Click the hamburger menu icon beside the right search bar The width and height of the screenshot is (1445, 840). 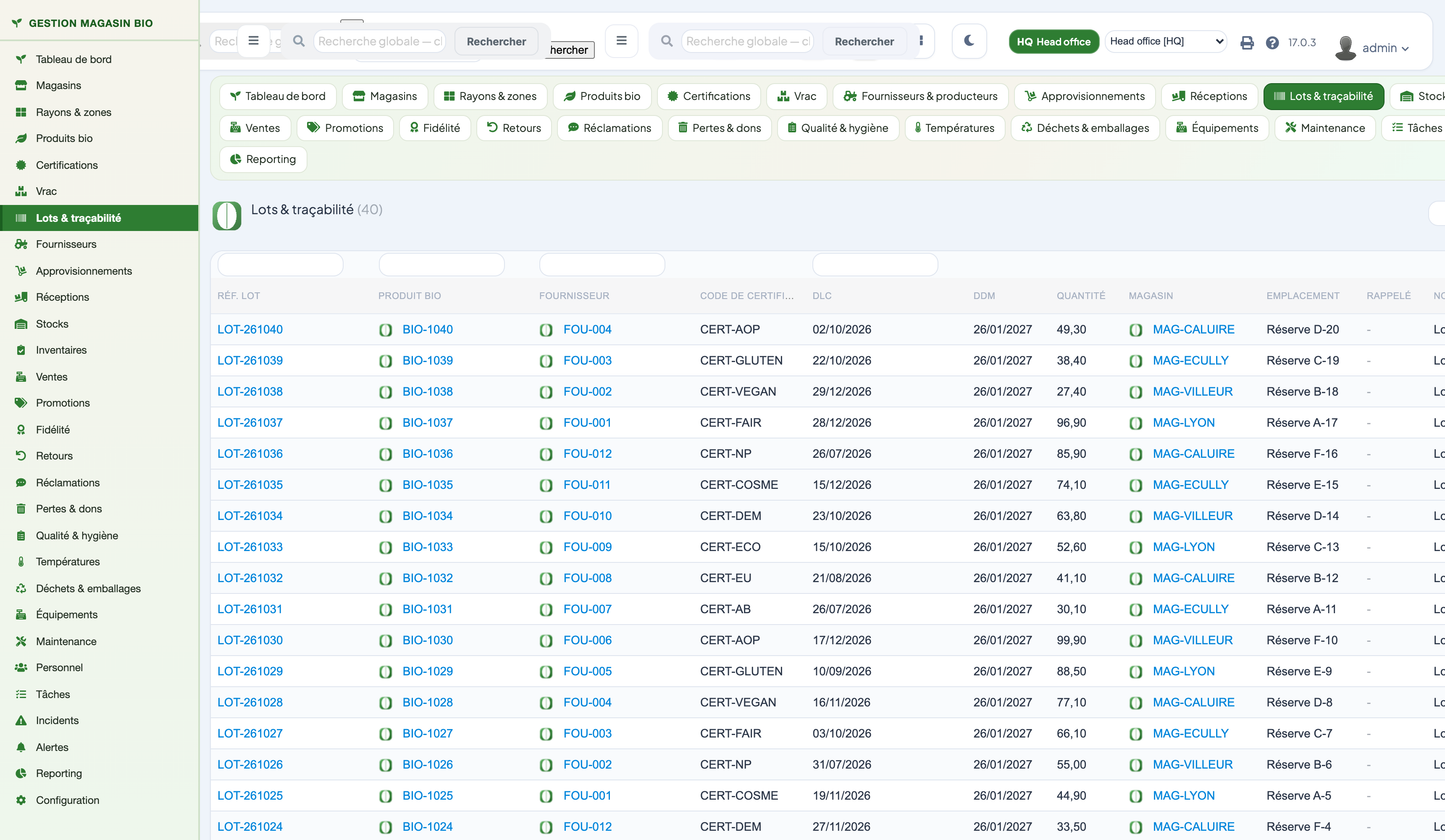[621, 41]
